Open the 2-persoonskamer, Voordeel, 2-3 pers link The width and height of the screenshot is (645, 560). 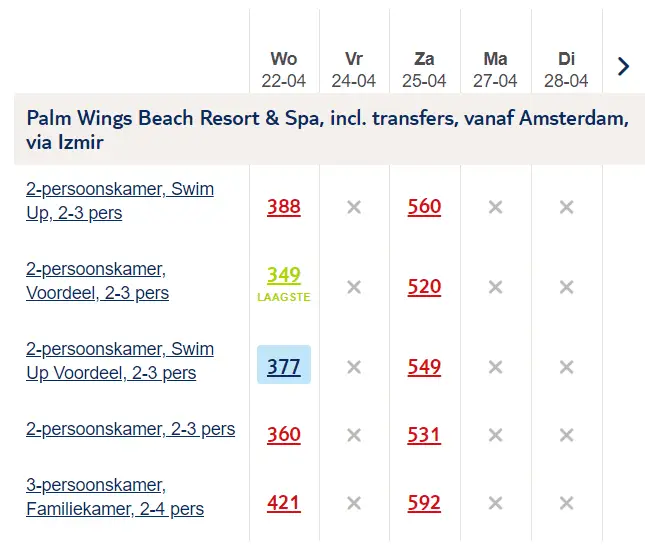[x=97, y=281]
